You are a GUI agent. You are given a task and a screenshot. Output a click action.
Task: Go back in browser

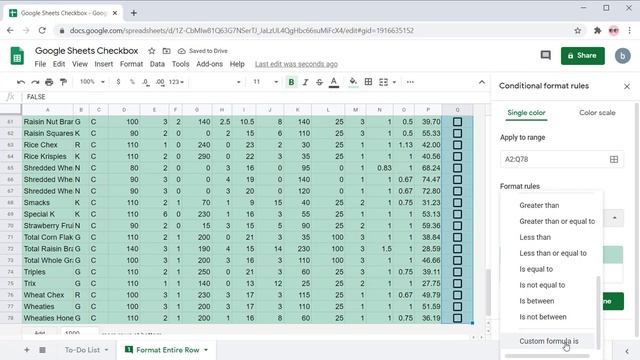pyautogui.click(x=10, y=31)
